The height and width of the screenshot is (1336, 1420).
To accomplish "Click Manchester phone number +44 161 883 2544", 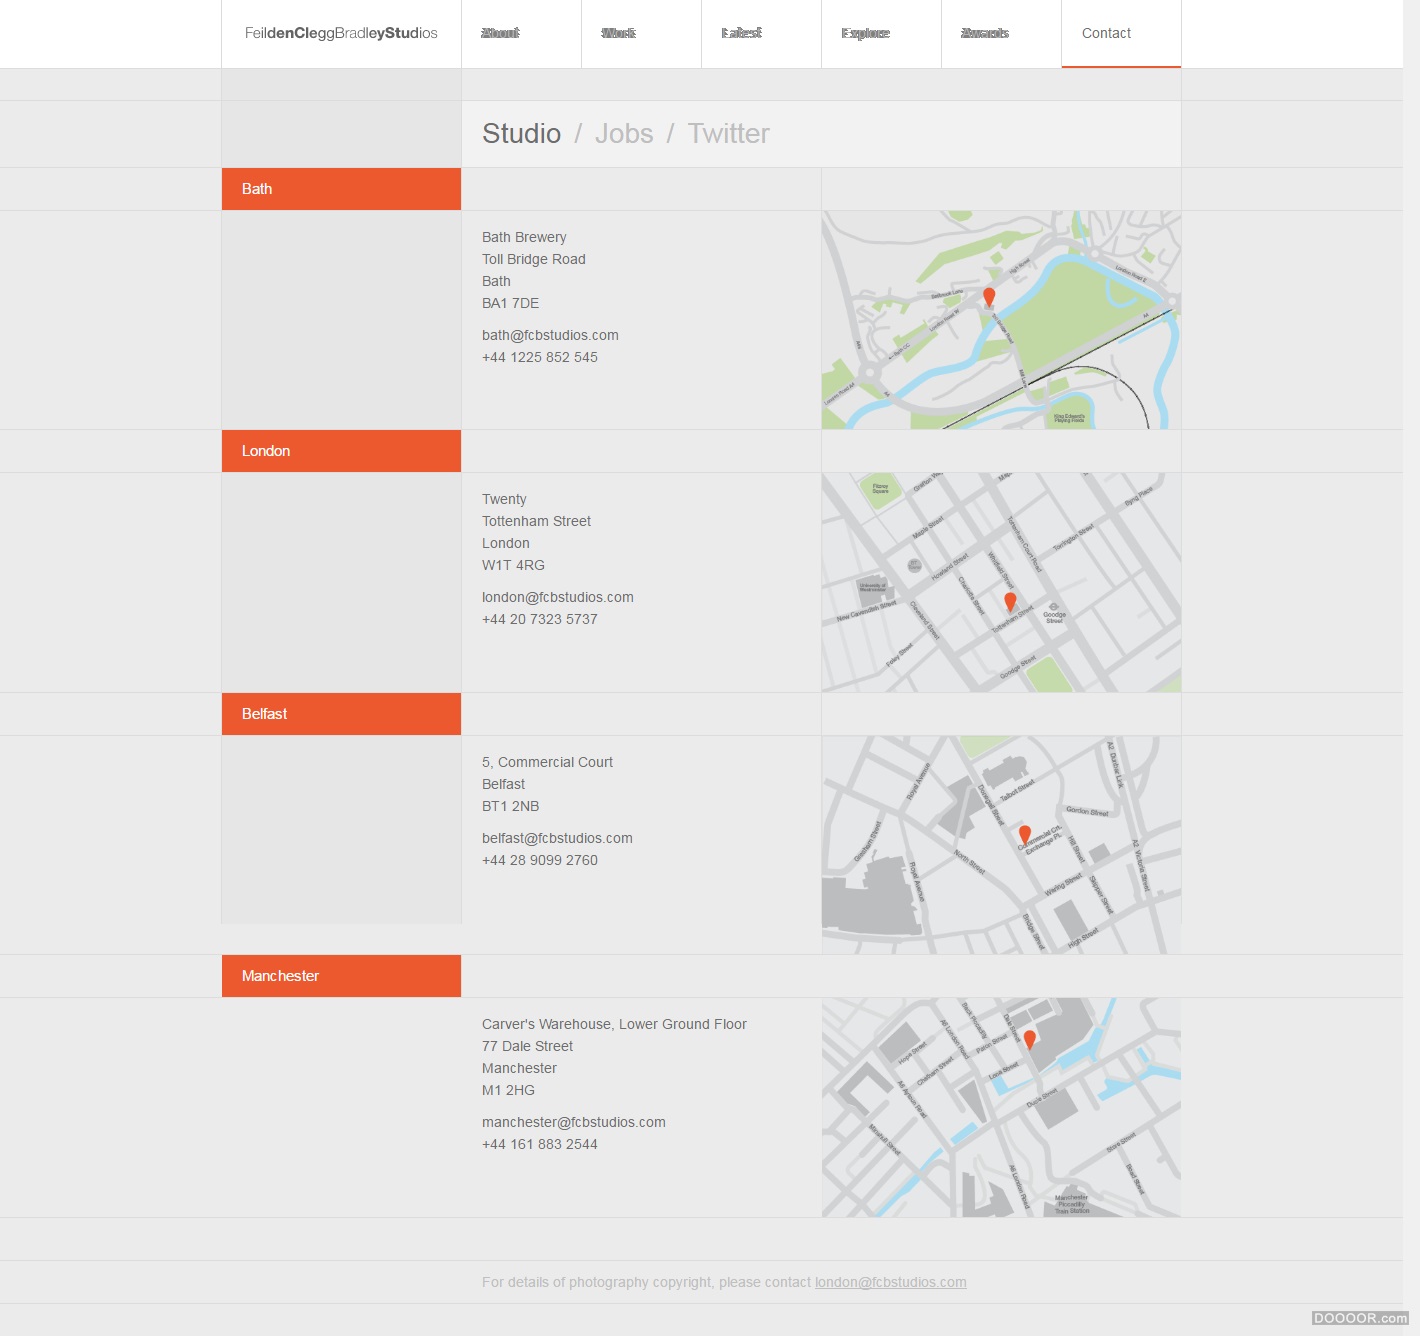I will [540, 1144].
